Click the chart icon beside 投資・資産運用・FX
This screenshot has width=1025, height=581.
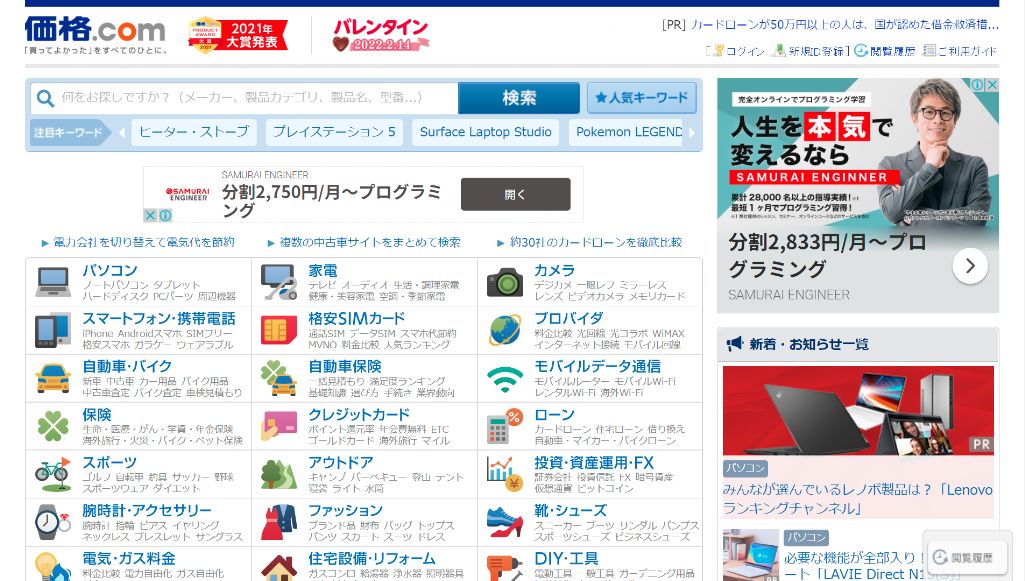pos(505,474)
